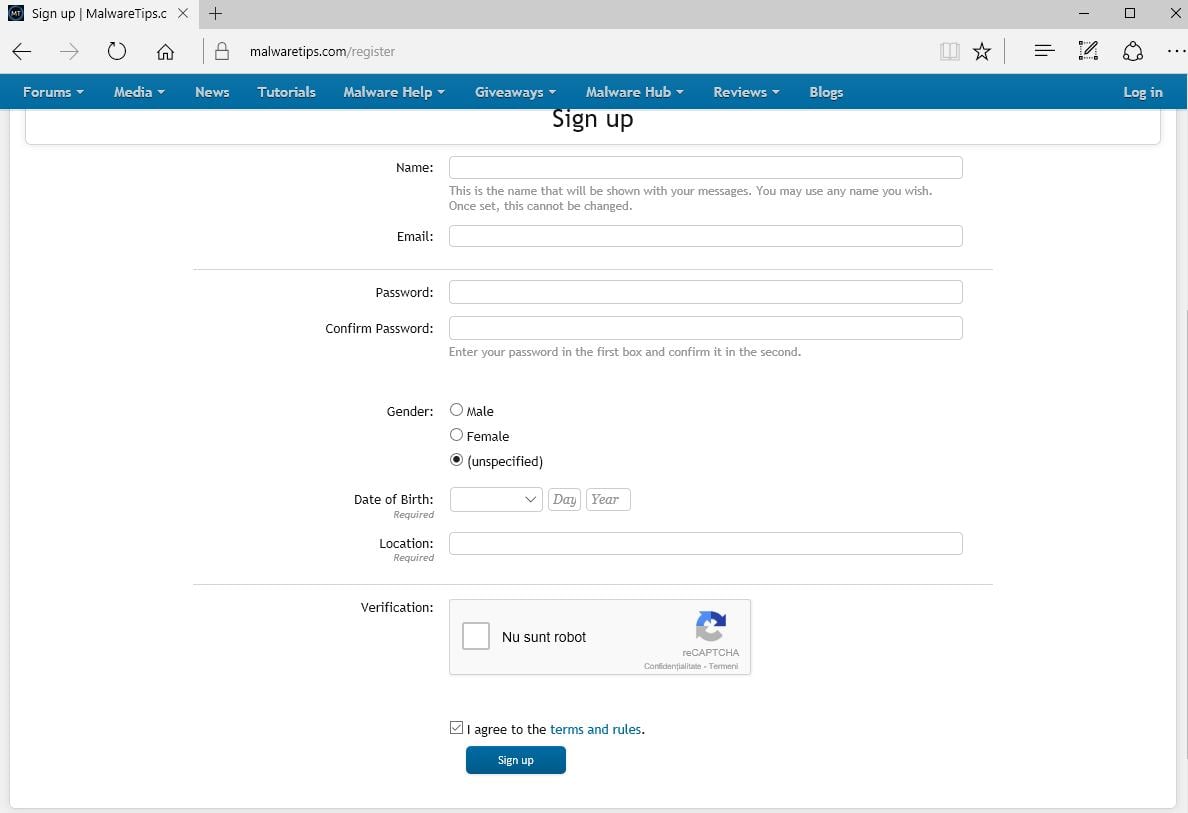This screenshot has width=1188, height=813.
Task: Open the Hub lines icon
Action: [x=1044, y=51]
